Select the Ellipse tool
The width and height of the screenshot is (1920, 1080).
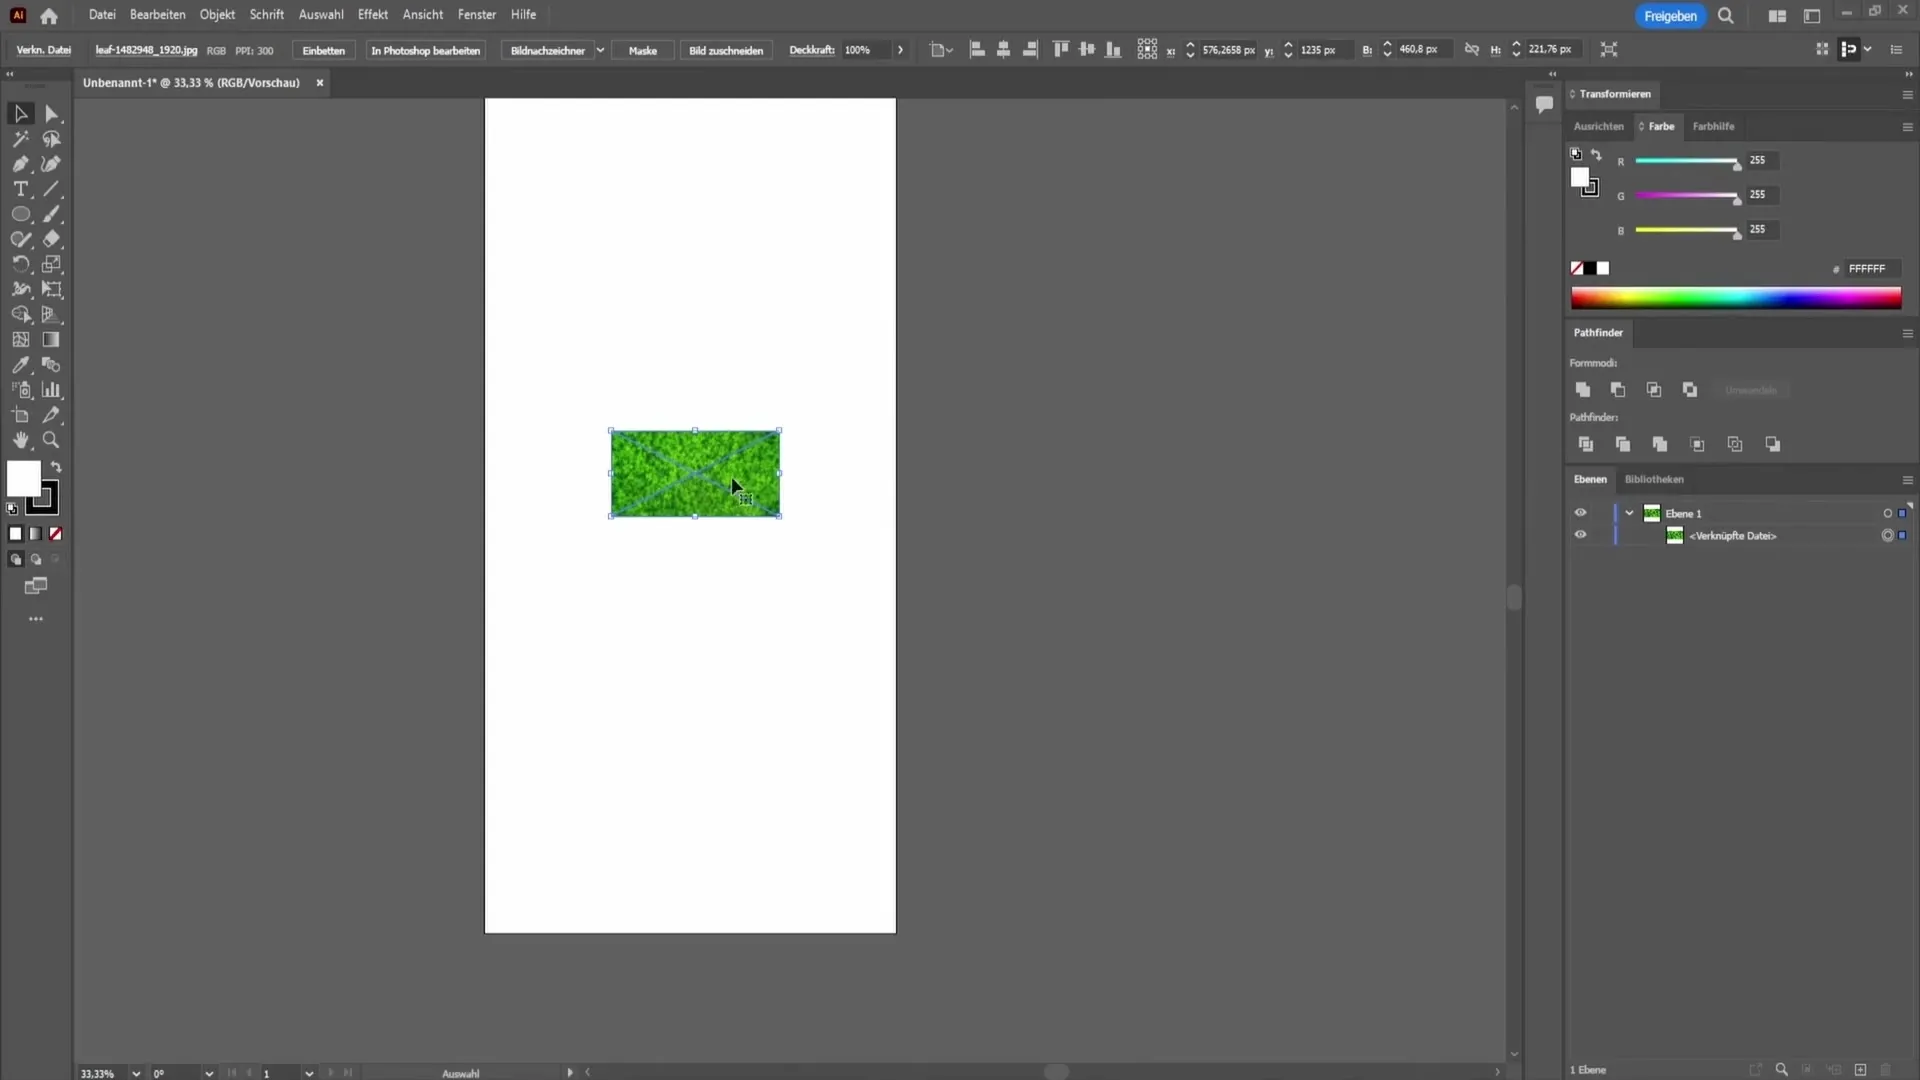pos(20,214)
